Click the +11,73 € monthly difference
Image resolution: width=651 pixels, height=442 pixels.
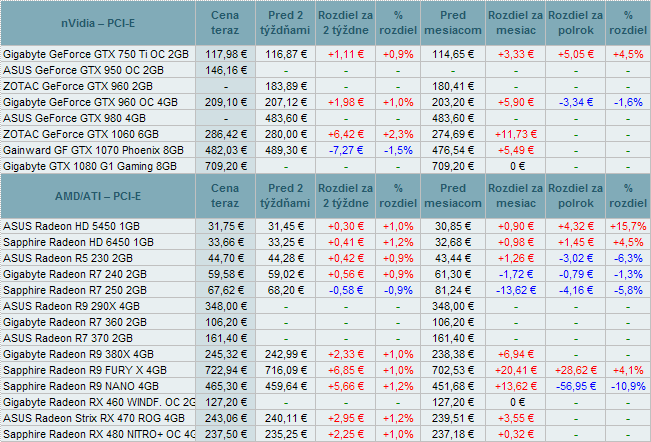[516, 134]
